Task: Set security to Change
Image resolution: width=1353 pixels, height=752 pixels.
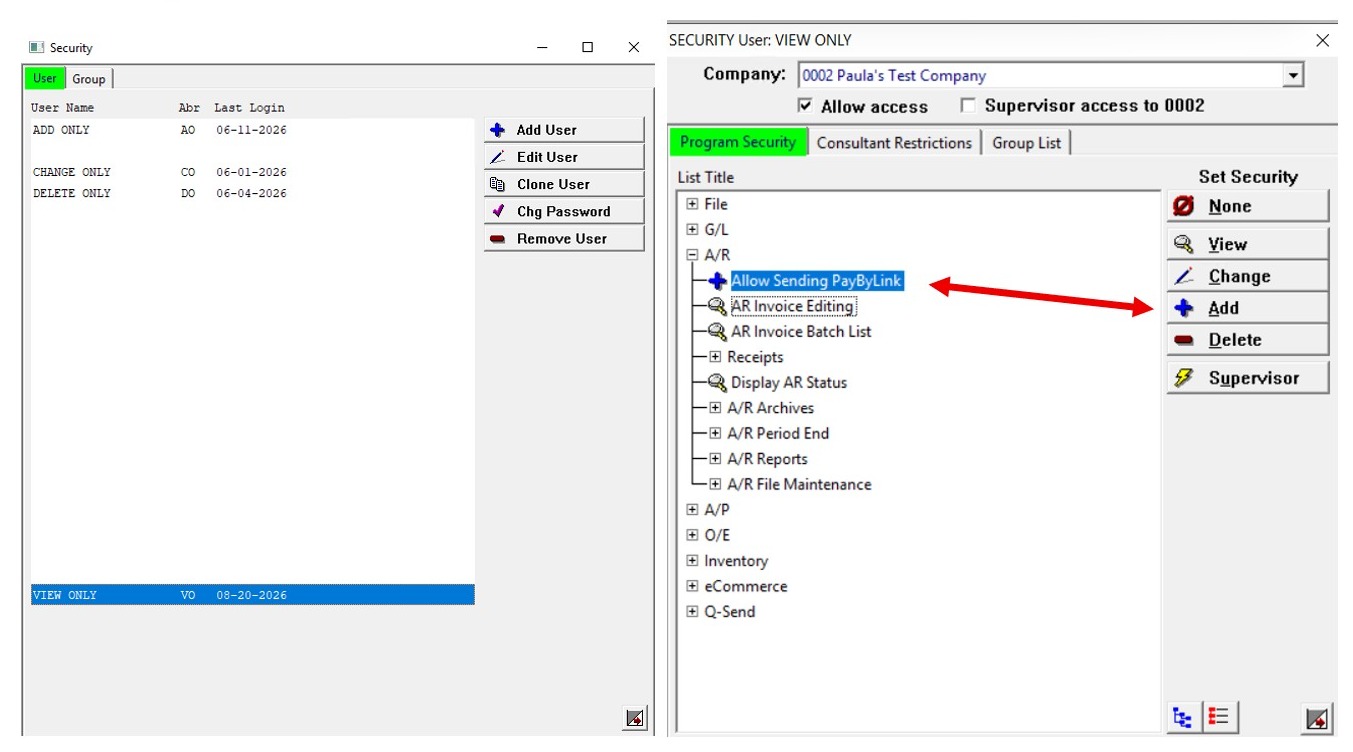Action: point(1248,276)
